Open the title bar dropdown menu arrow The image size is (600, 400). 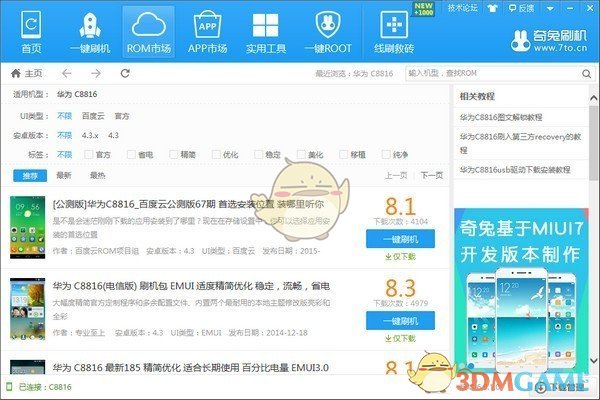[550, 8]
